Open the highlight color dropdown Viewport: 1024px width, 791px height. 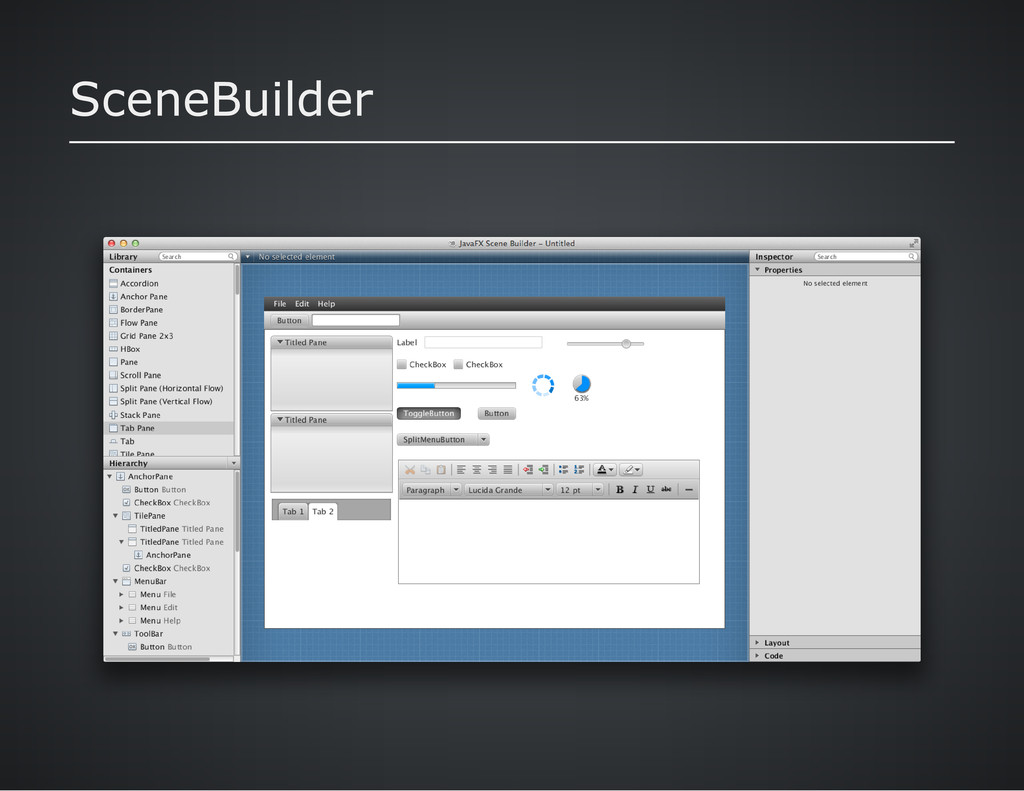tap(631, 470)
